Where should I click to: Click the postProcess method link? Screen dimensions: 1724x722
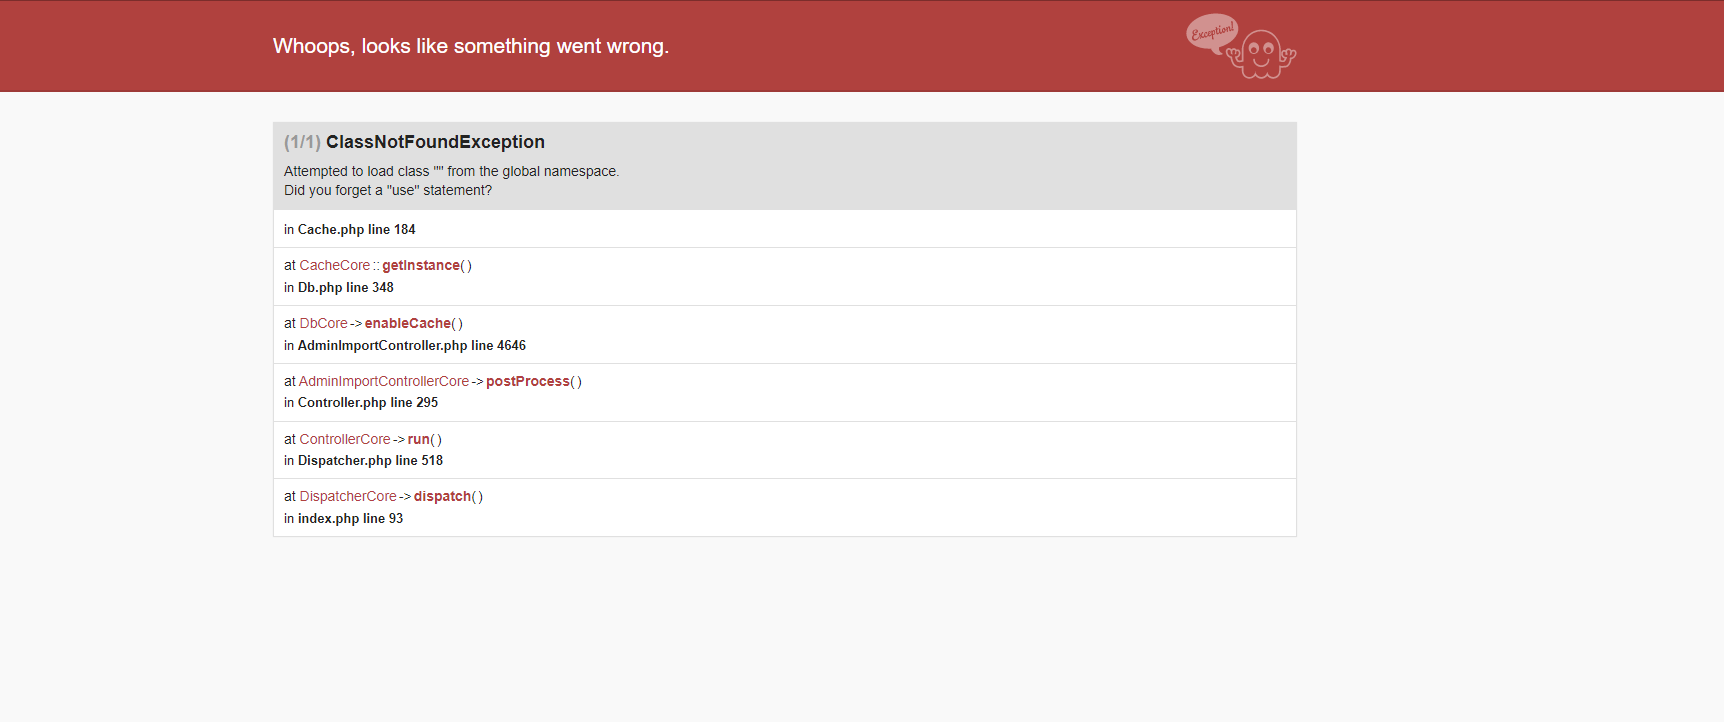coord(528,382)
